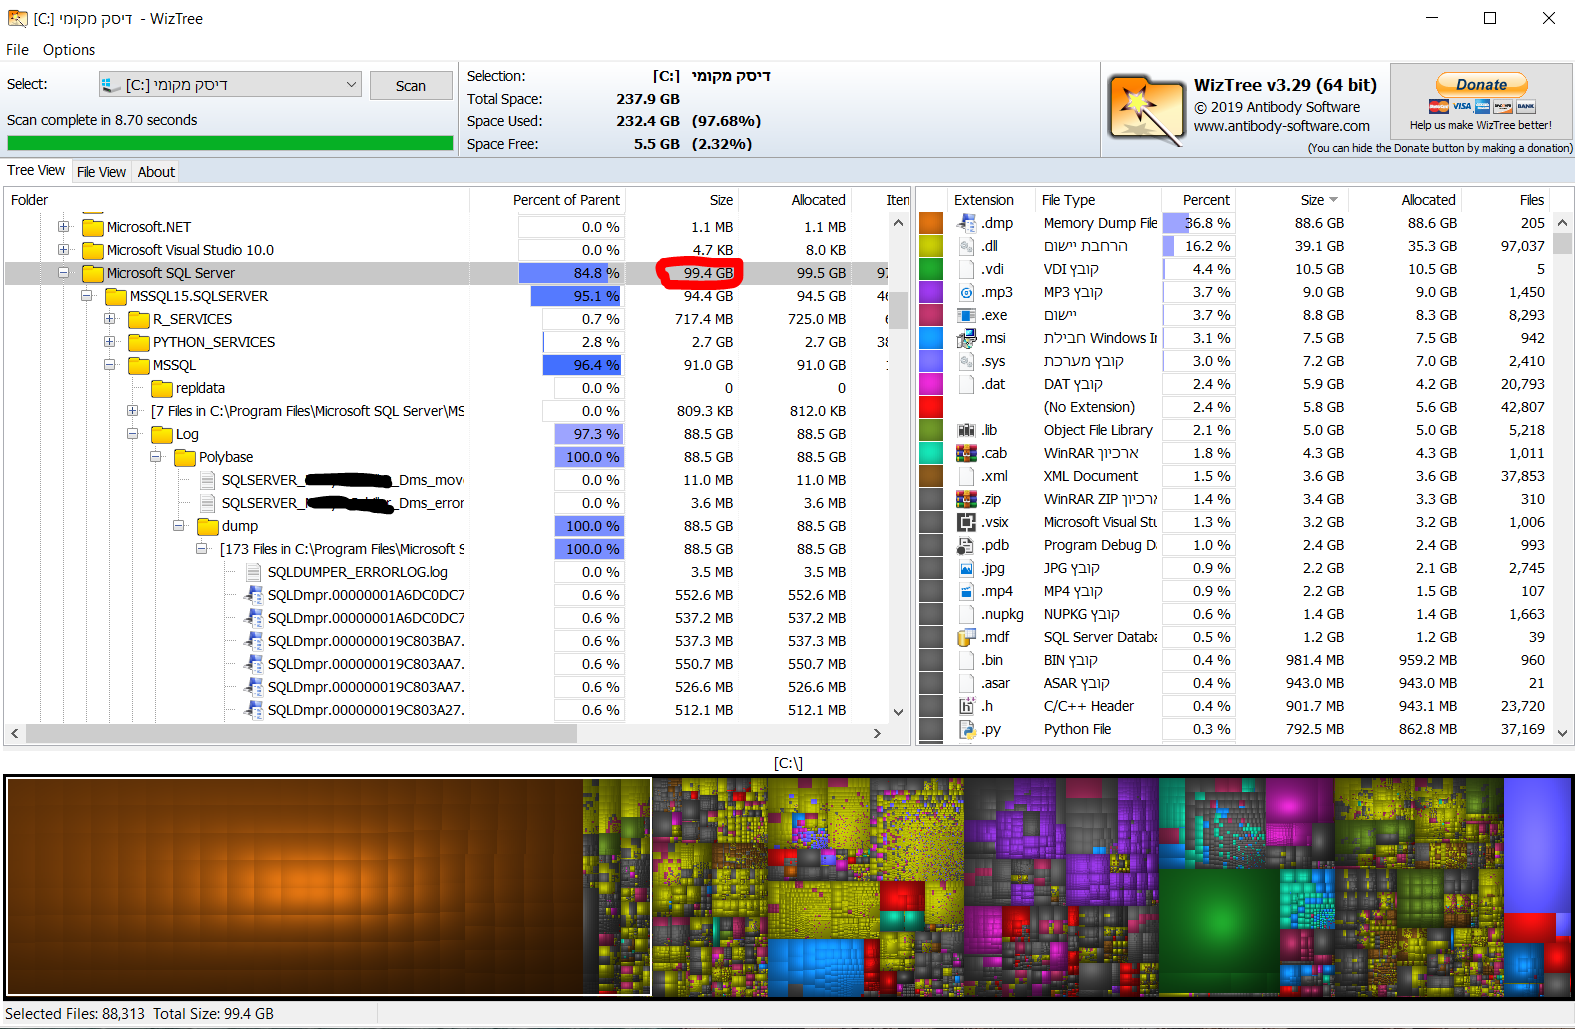The width and height of the screenshot is (1575, 1029).
Task: Click the .vsix extension file icon
Action: [x=966, y=522]
